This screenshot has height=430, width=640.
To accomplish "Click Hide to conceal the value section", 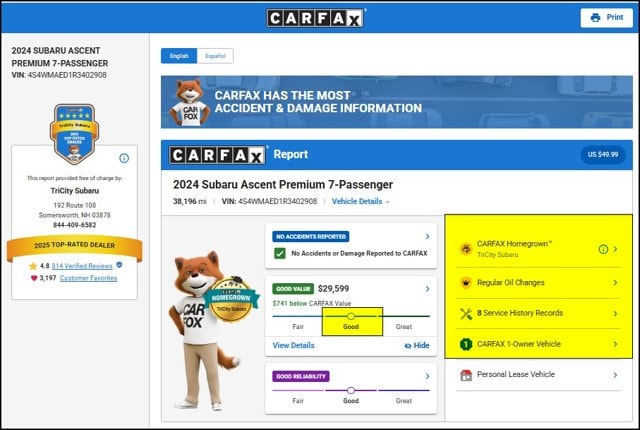I will [x=417, y=346].
